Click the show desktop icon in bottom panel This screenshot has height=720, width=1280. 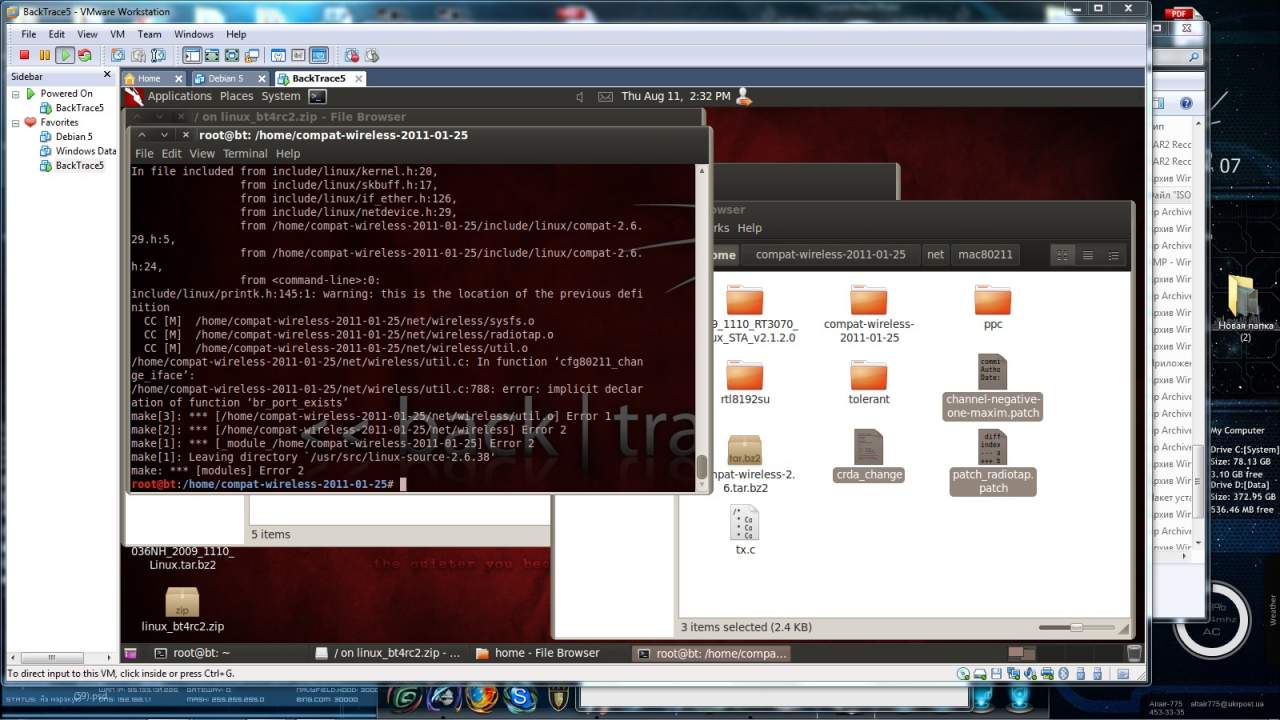coord(130,653)
